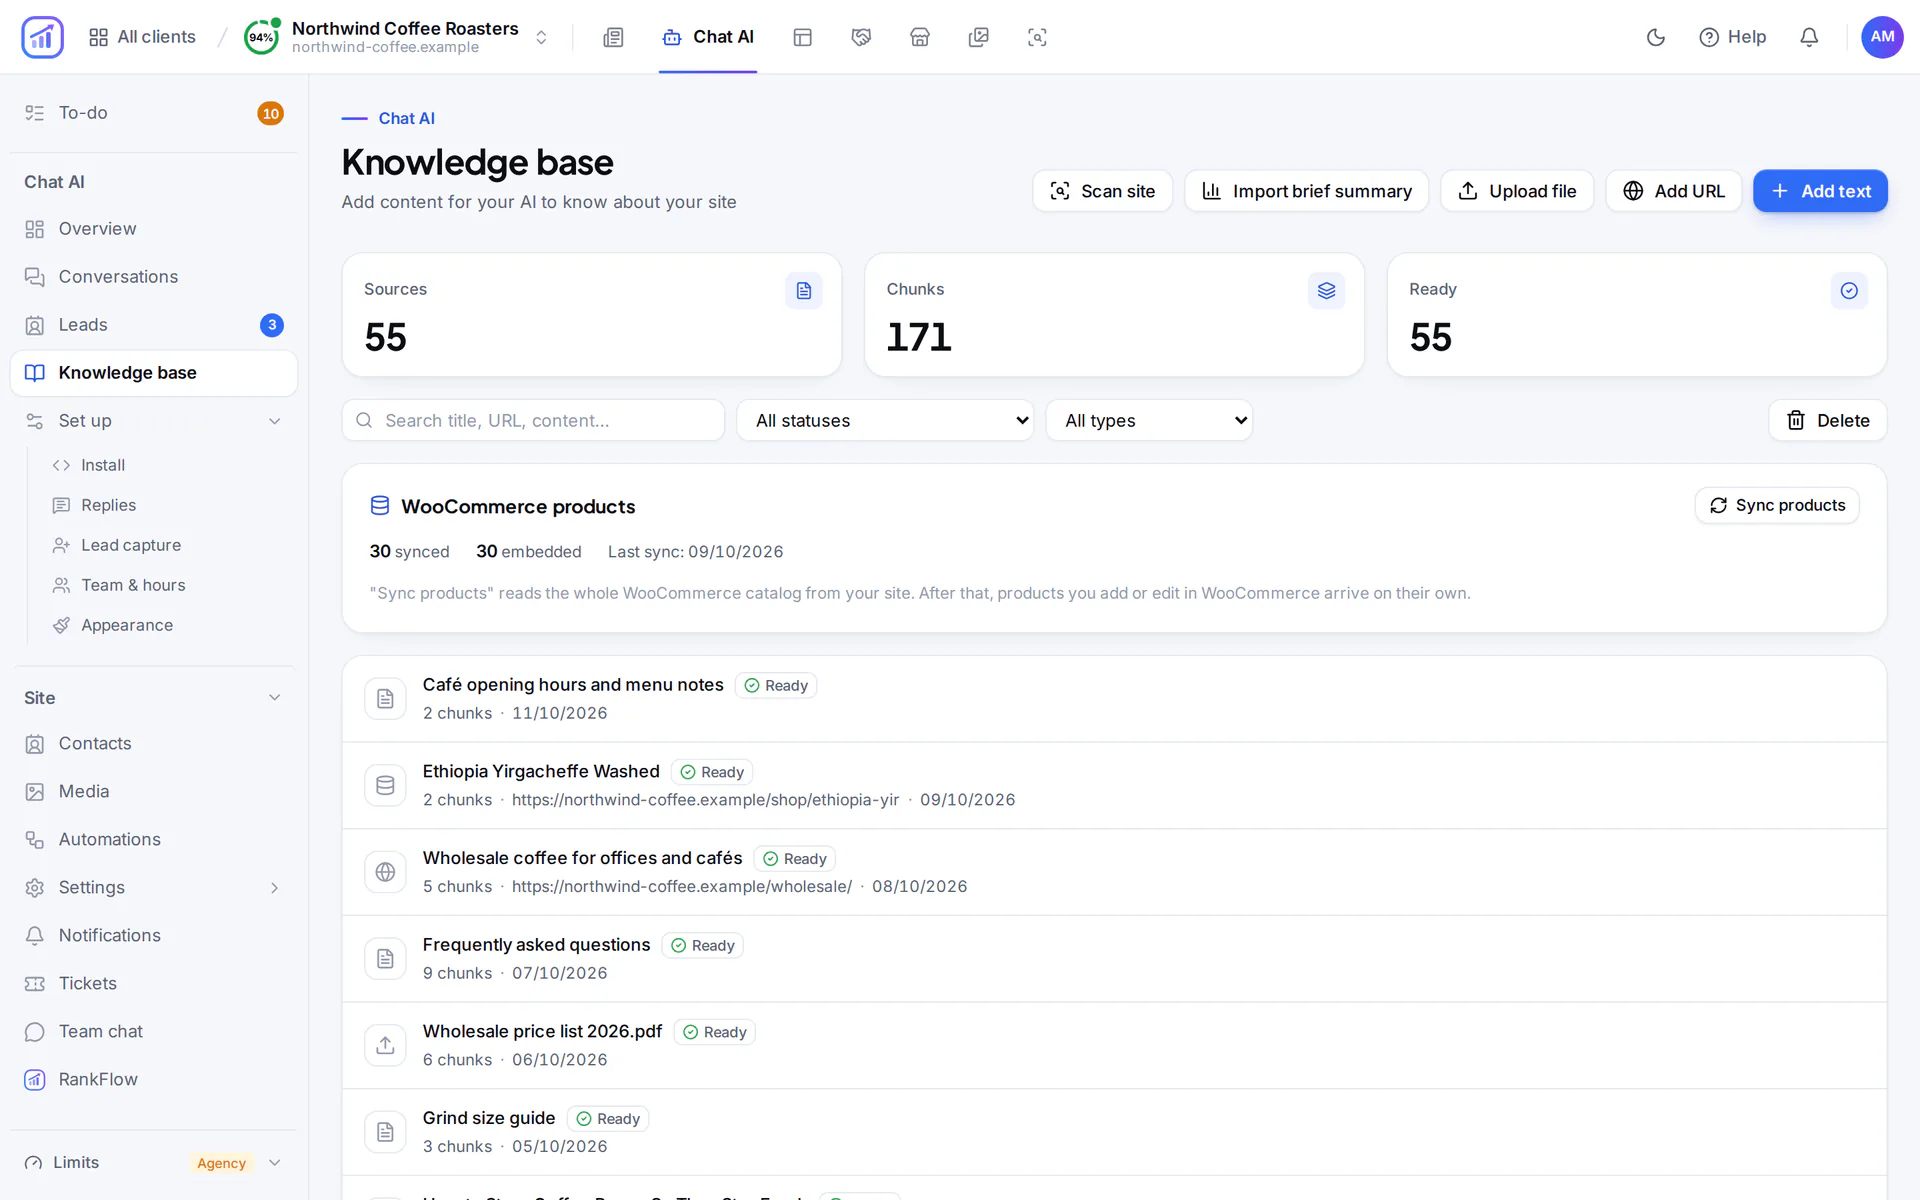Click the site health 94% score ring
This screenshot has height=1200, width=1920.
261,37
